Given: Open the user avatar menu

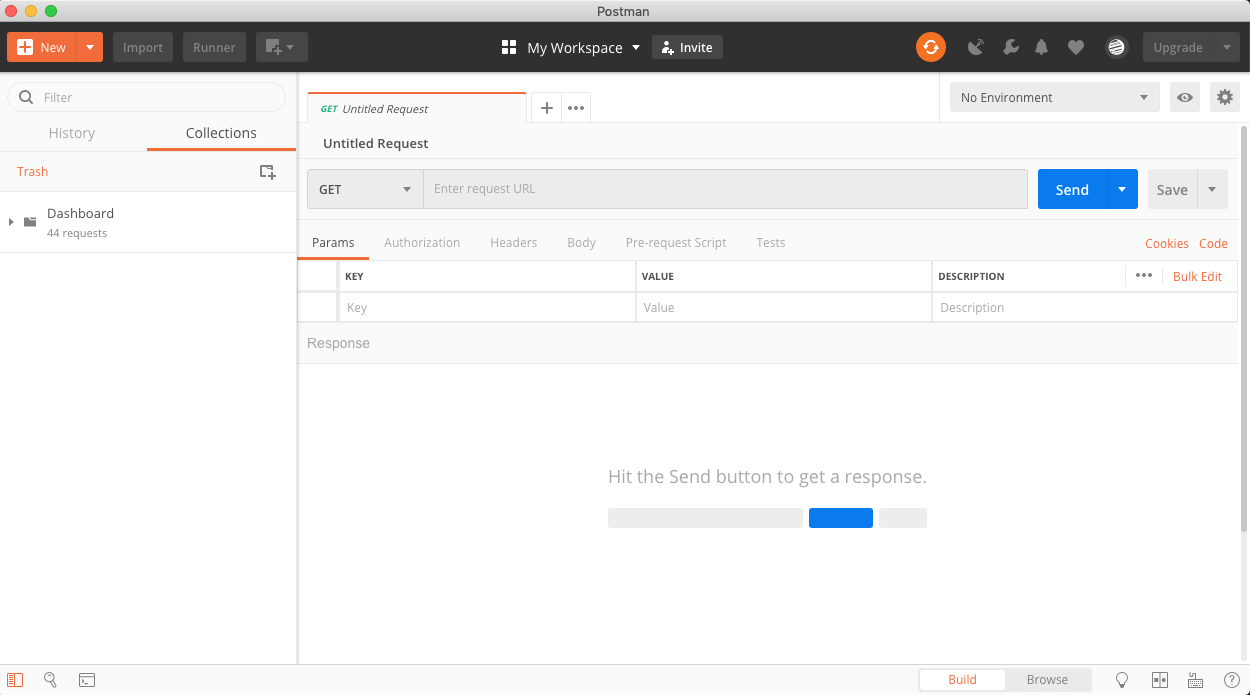Looking at the screenshot, I should pyautogui.click(x=1116, y=47).
